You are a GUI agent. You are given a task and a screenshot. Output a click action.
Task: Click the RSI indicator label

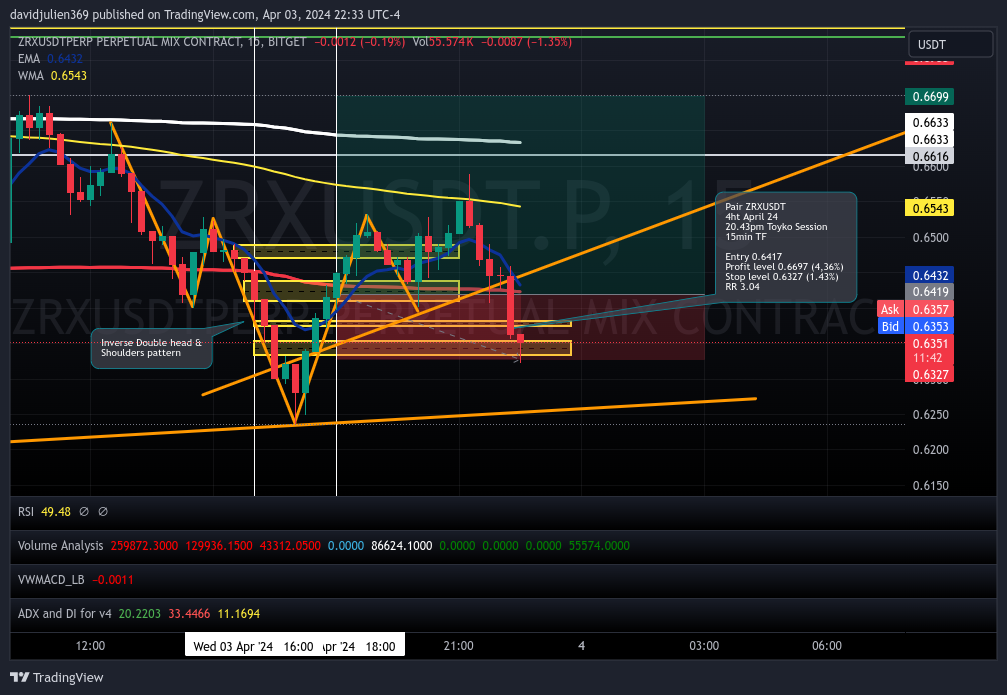tap(26, 512)
